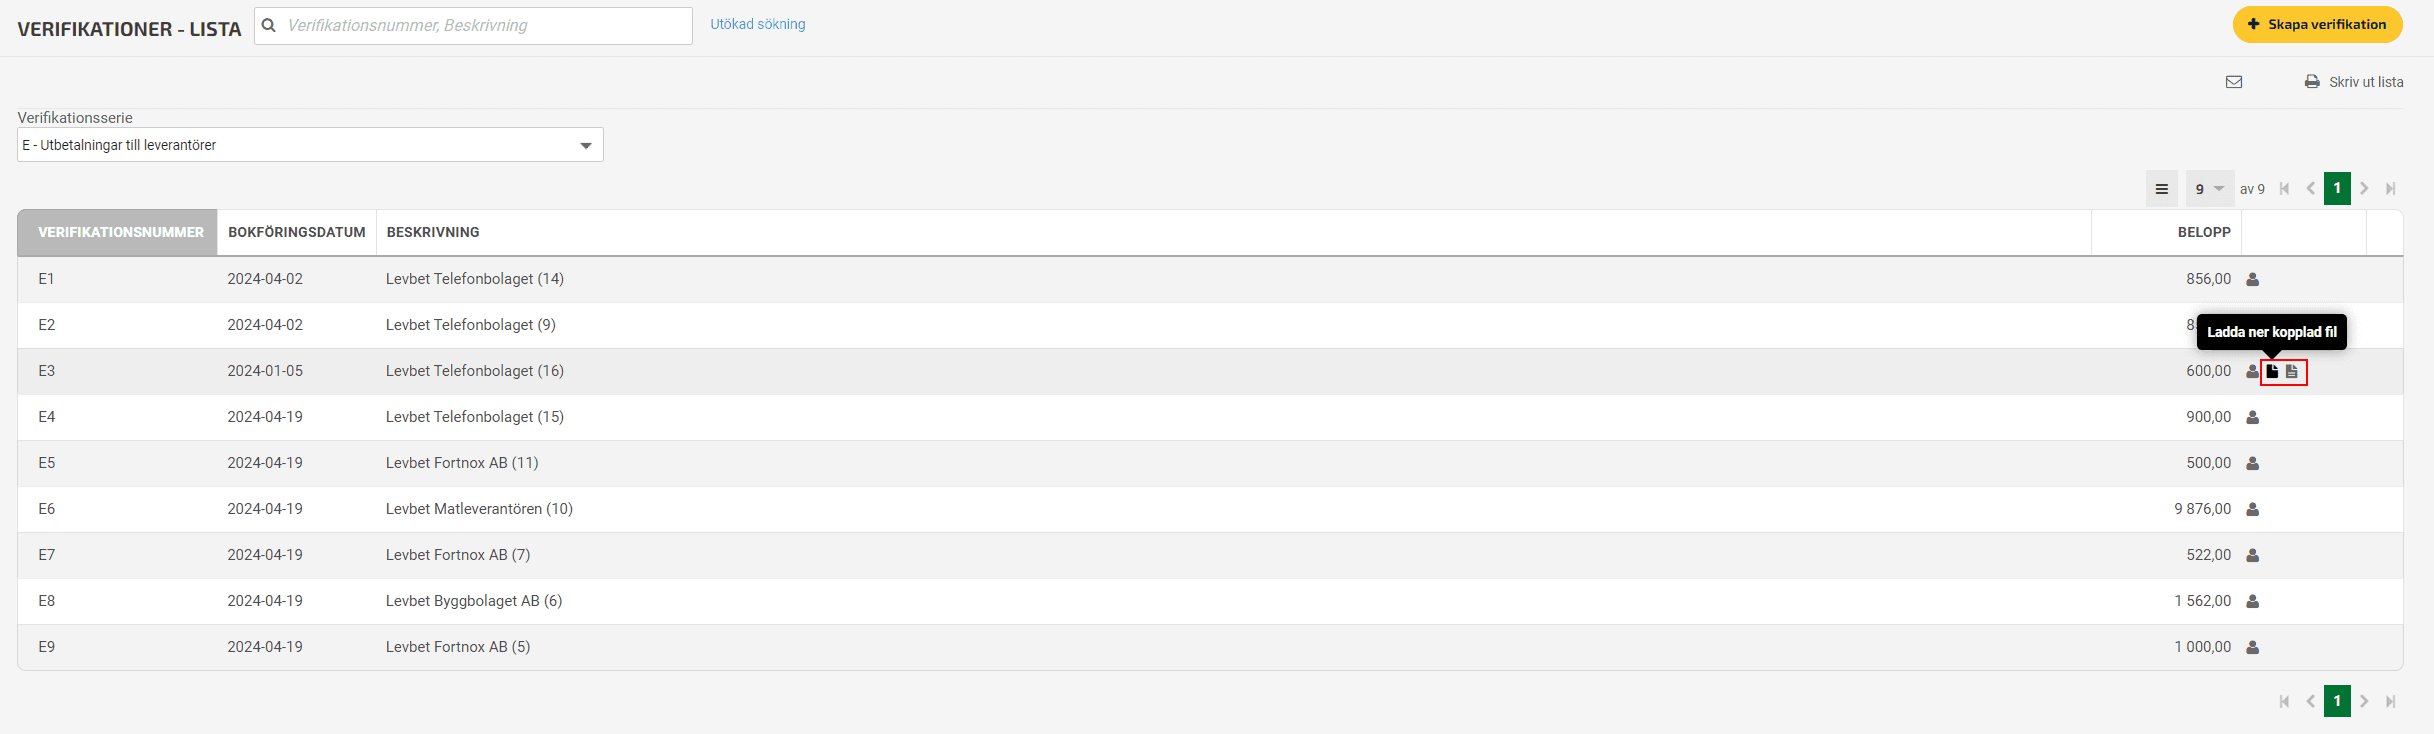Open the rows-per-page dropdown showing 9
The height and width of the screenshot is (734, 2434).
click(x=2210, y=189)
